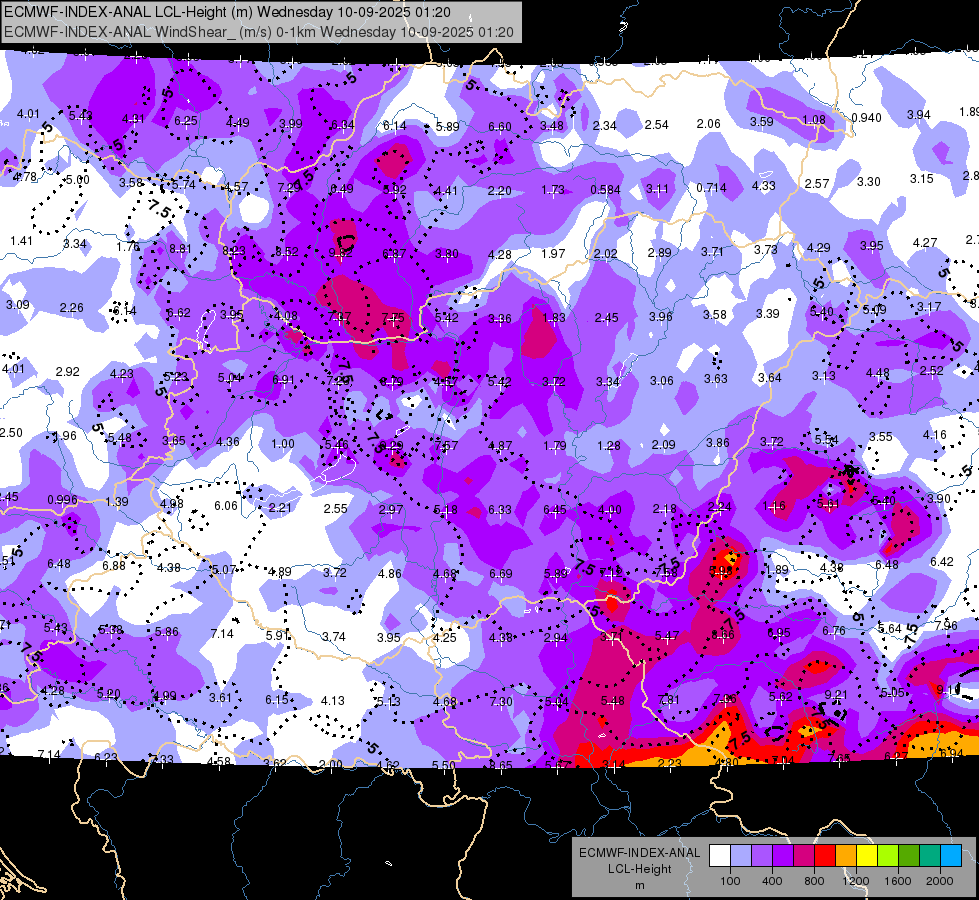The height and width of the screenshot is (900, 979).
Task: Click the wind shear value 6.34
Action: tap(342, 125)
